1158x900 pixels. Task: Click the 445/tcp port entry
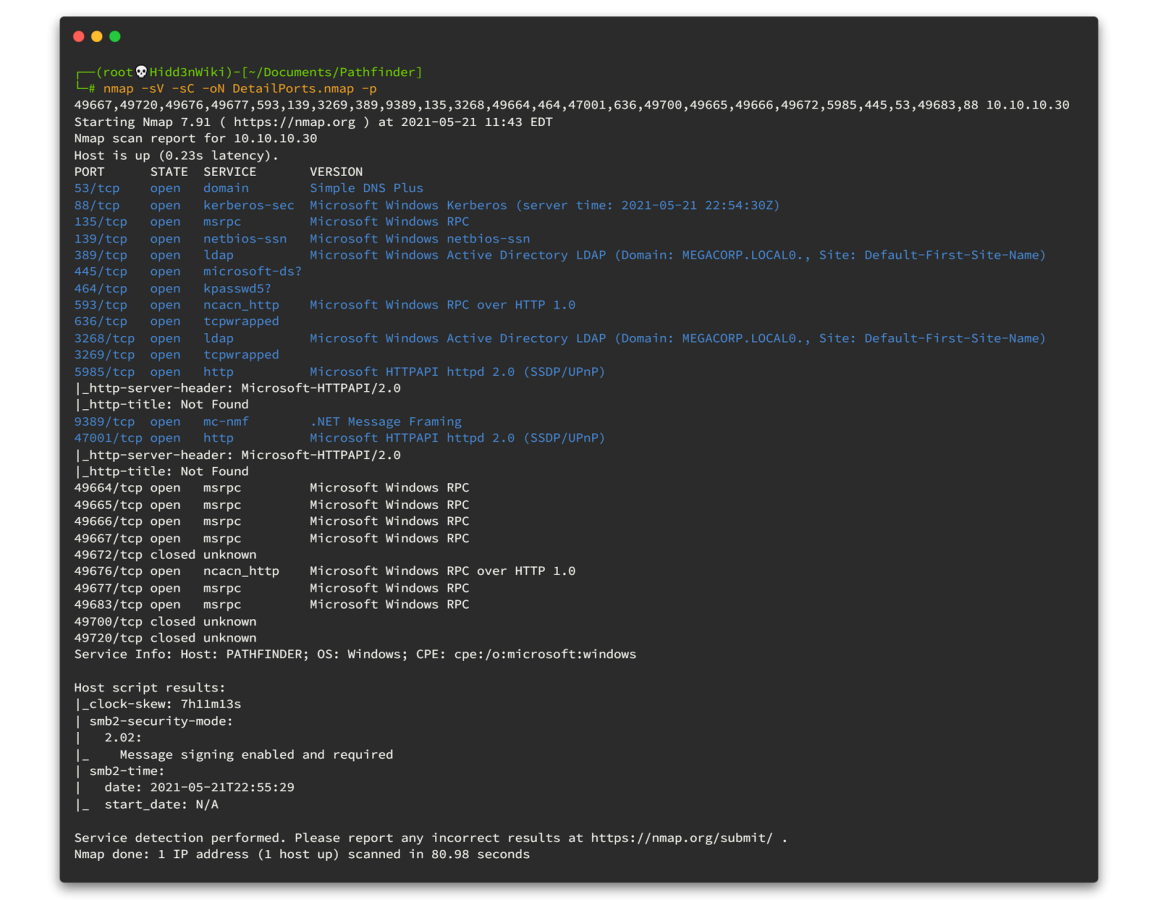click(x=100, y=271)
